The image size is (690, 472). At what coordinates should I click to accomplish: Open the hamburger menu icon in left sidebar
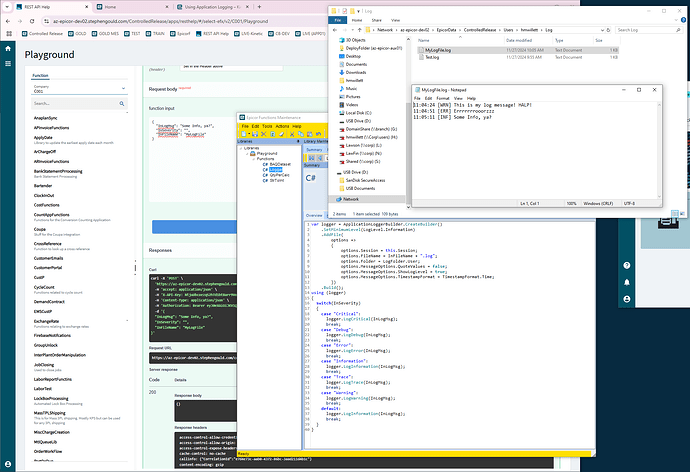(x=8, y=63)
